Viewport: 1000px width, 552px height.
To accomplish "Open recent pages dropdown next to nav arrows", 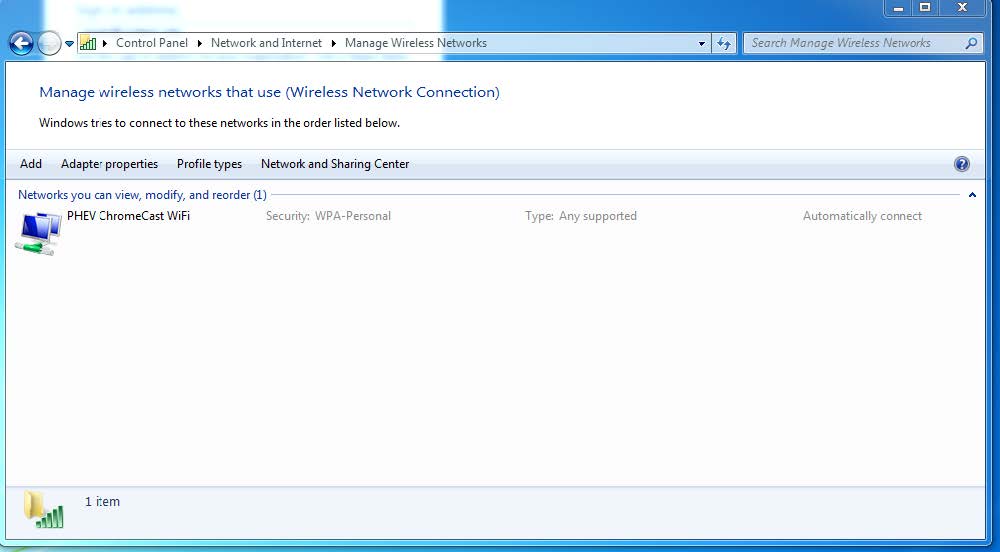I will (x=70, y=44).
